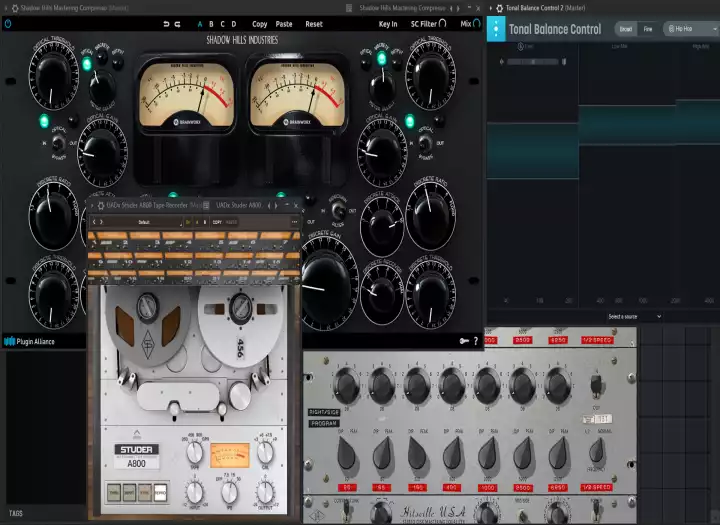Click Copy in Shadow Hills toolbar
This screenshot has height=525, width=720.
(259, 24)
